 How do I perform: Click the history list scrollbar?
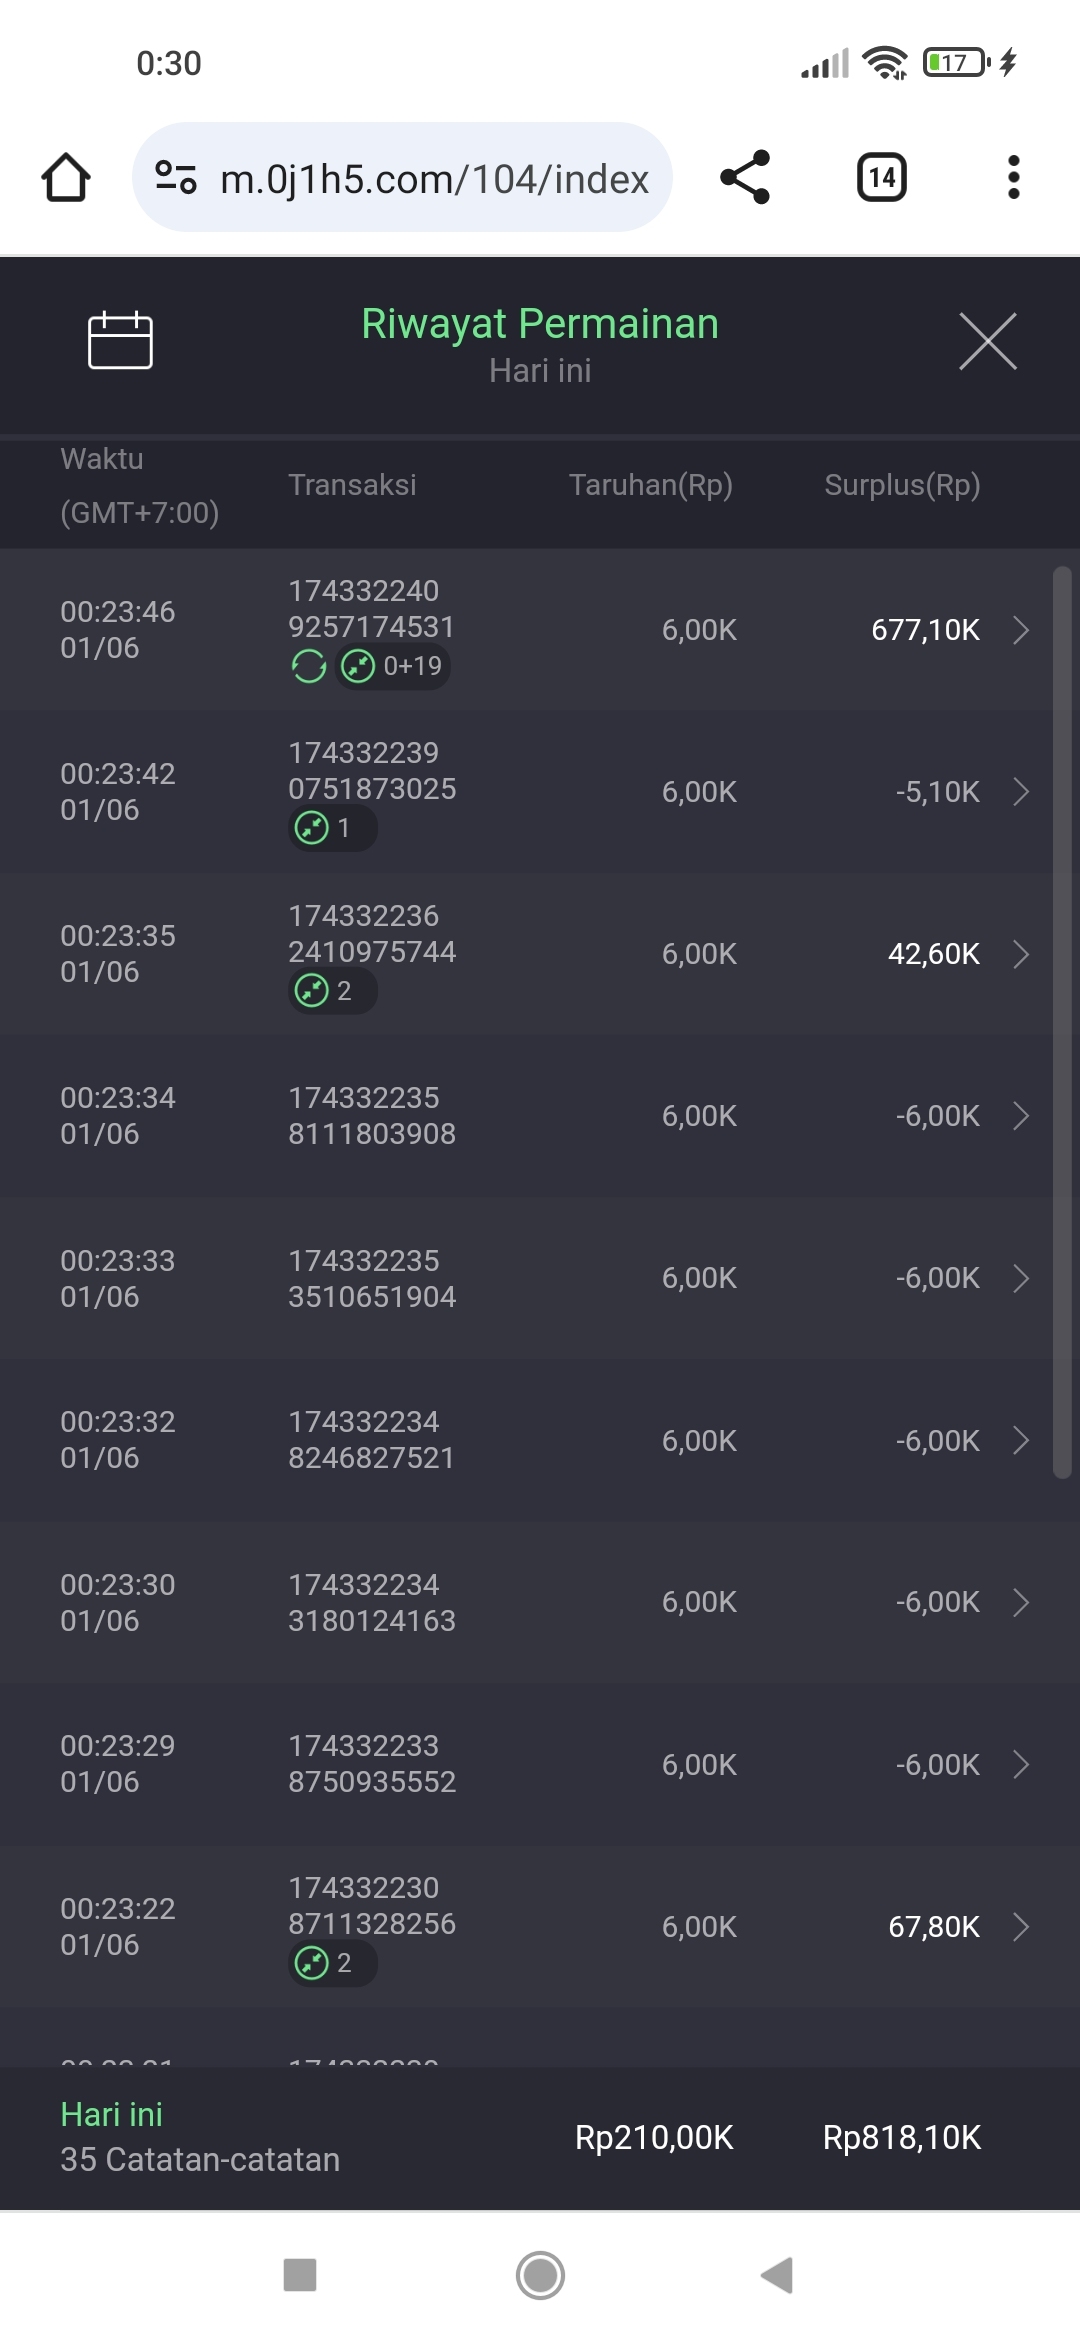1062,1020
